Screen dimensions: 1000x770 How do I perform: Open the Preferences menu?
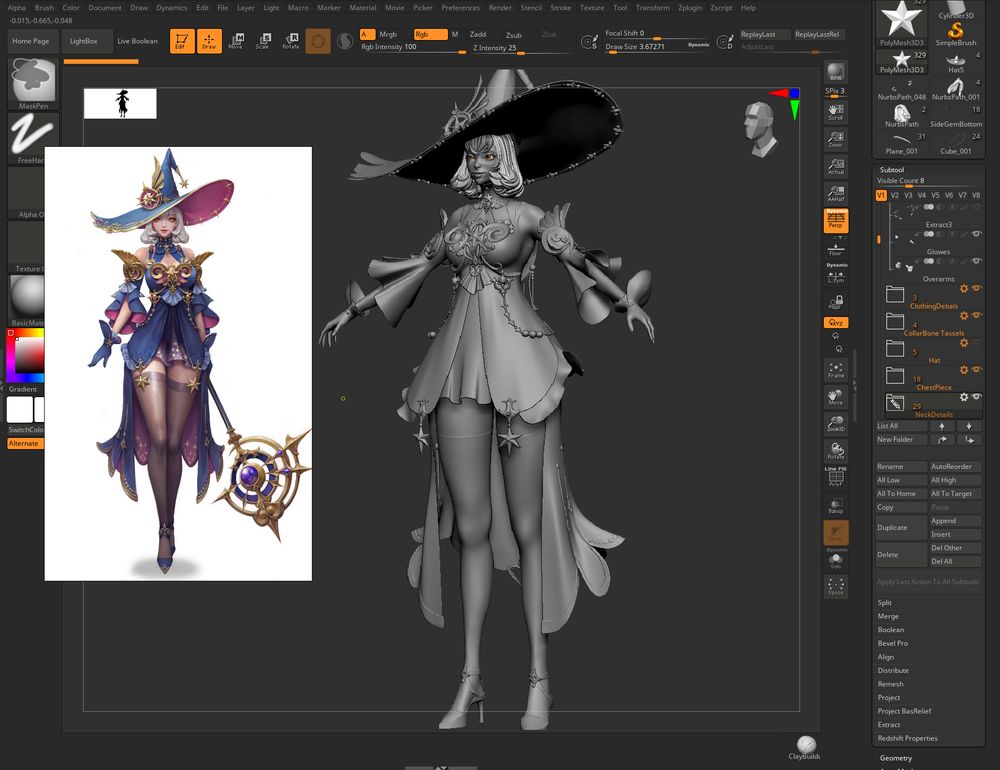pyautogui.click(x=460, y=8)
